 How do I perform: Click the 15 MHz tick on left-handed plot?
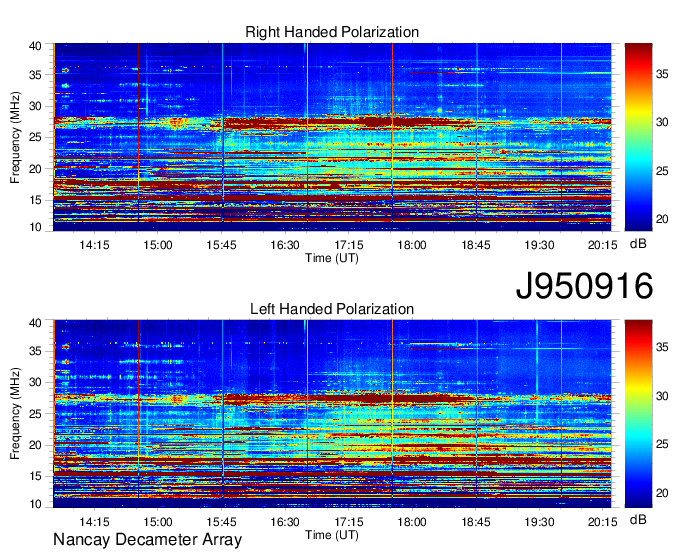pos(36,477)
